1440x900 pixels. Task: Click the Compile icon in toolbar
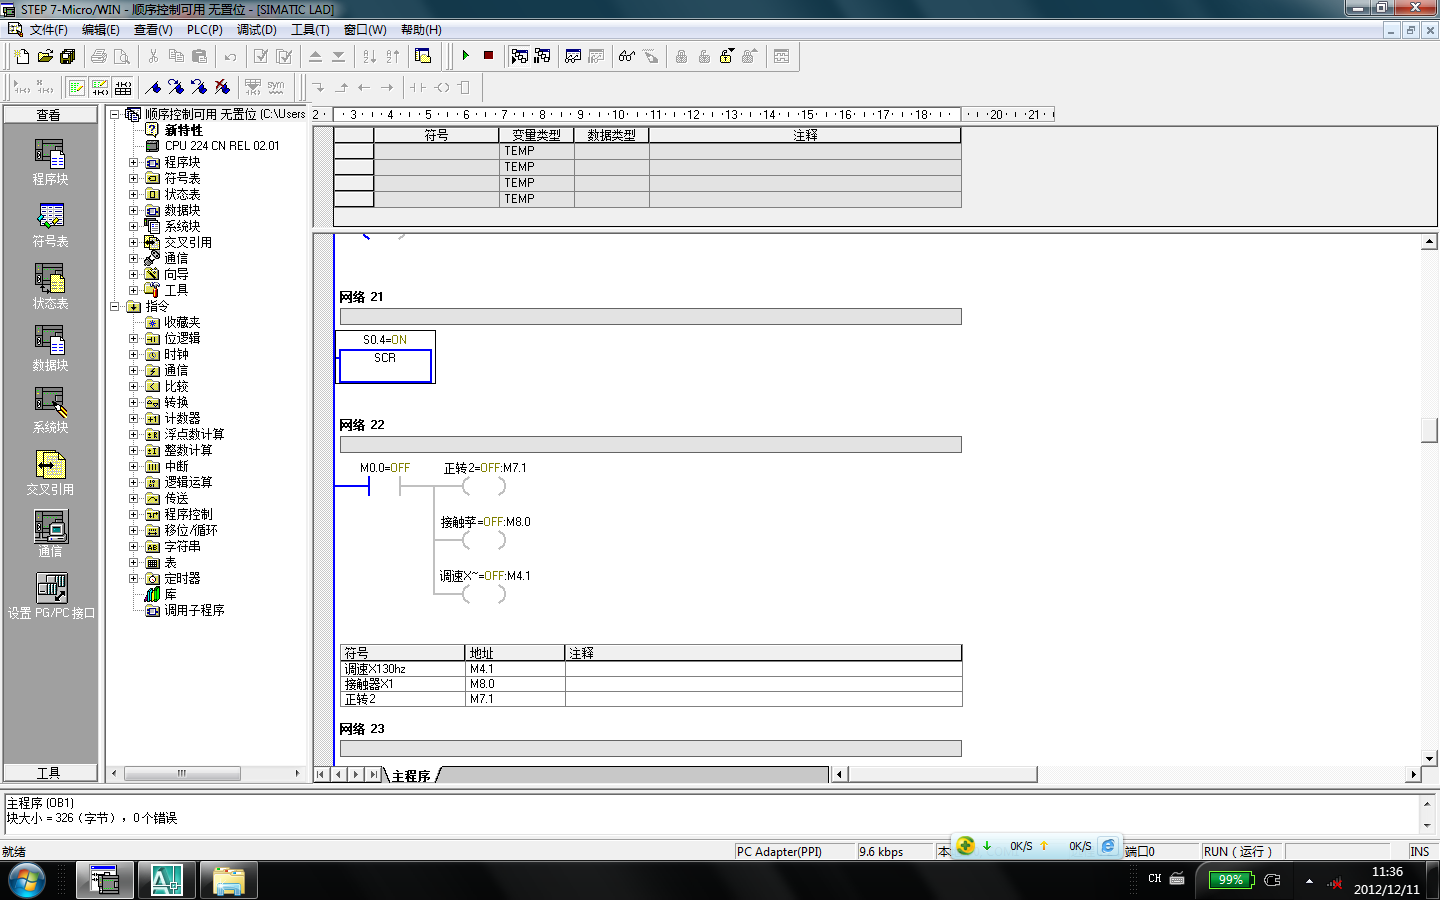261,56
